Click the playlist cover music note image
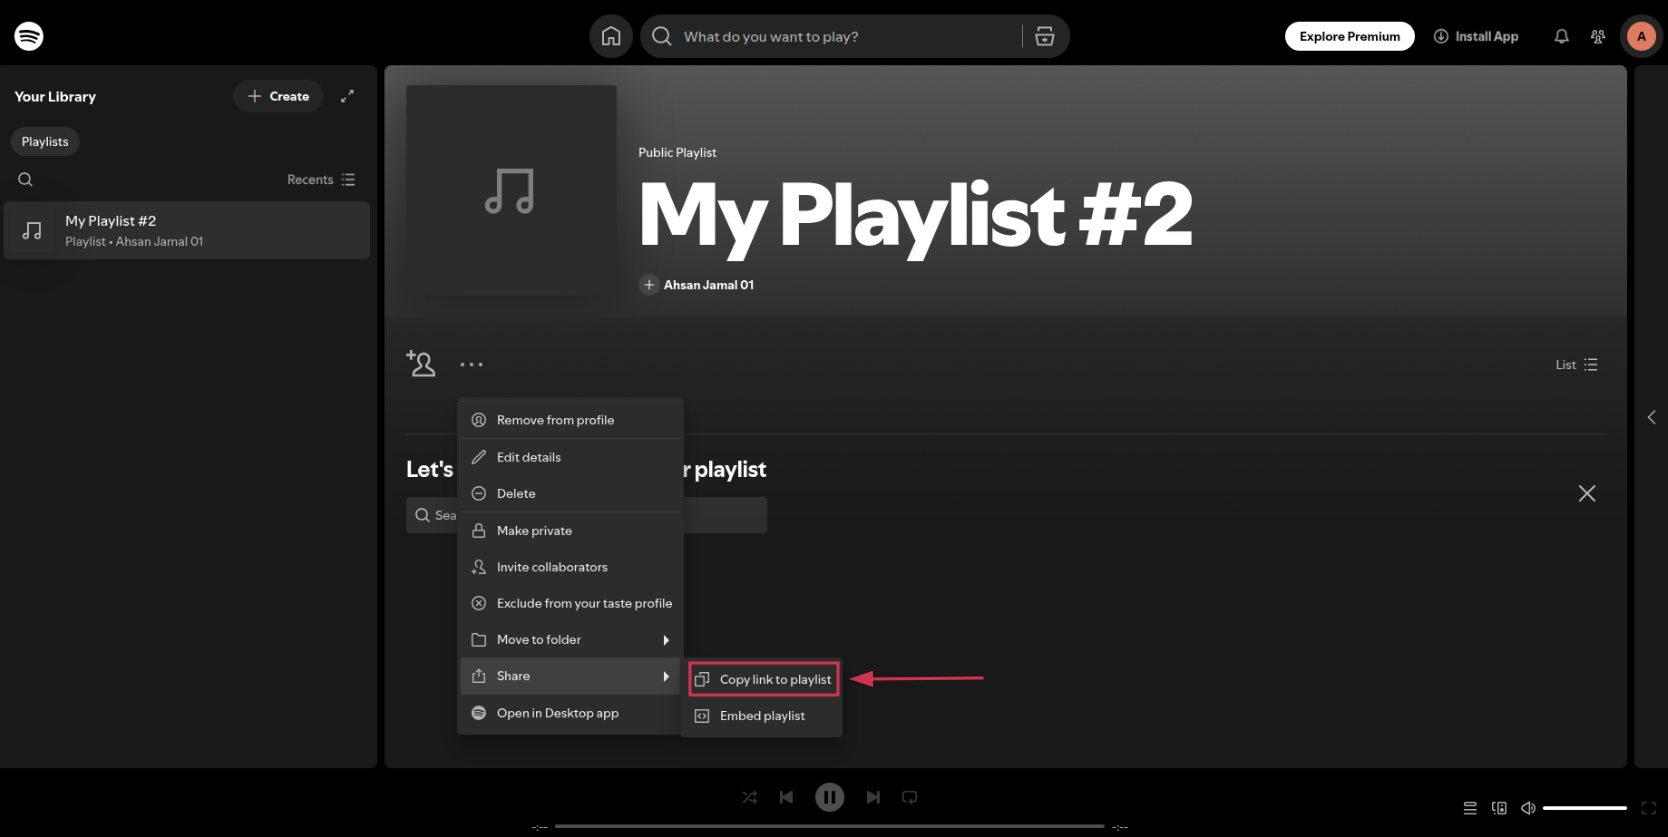Viewport: 1668px width, 837px height. pyautogui.click(x=511, y=190)
